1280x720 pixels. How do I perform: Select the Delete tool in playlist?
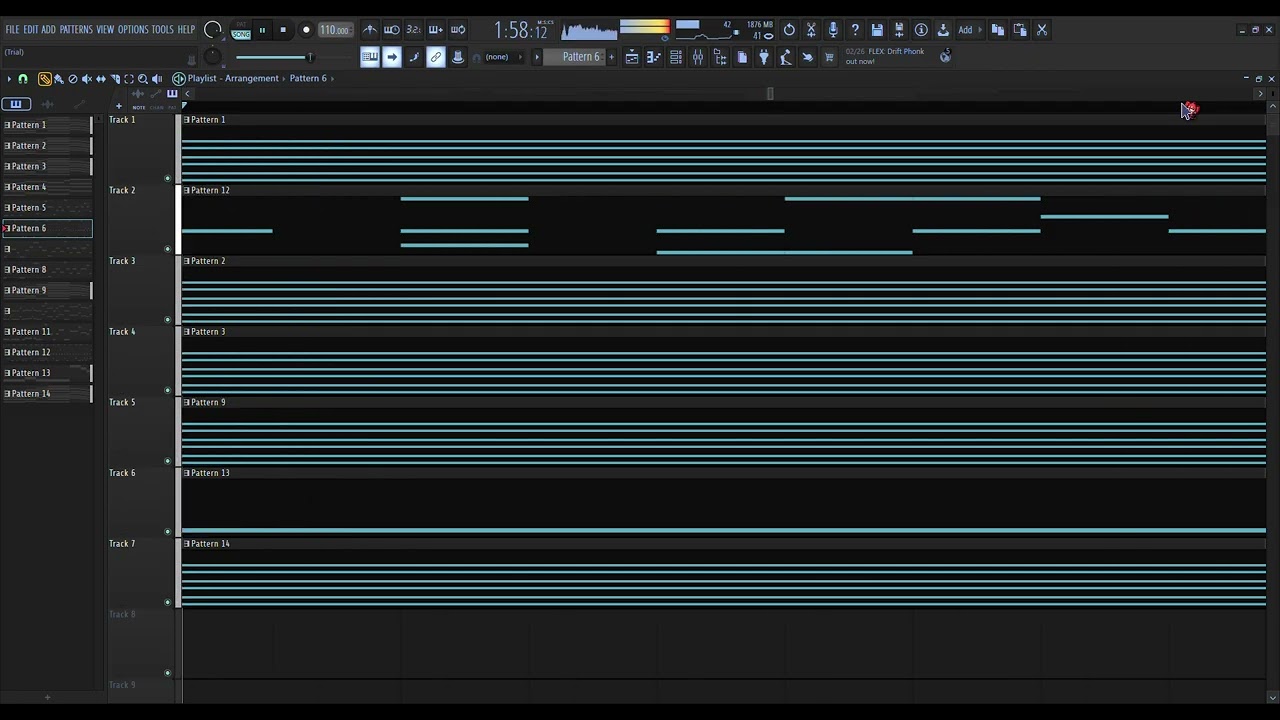click(73, 79)
